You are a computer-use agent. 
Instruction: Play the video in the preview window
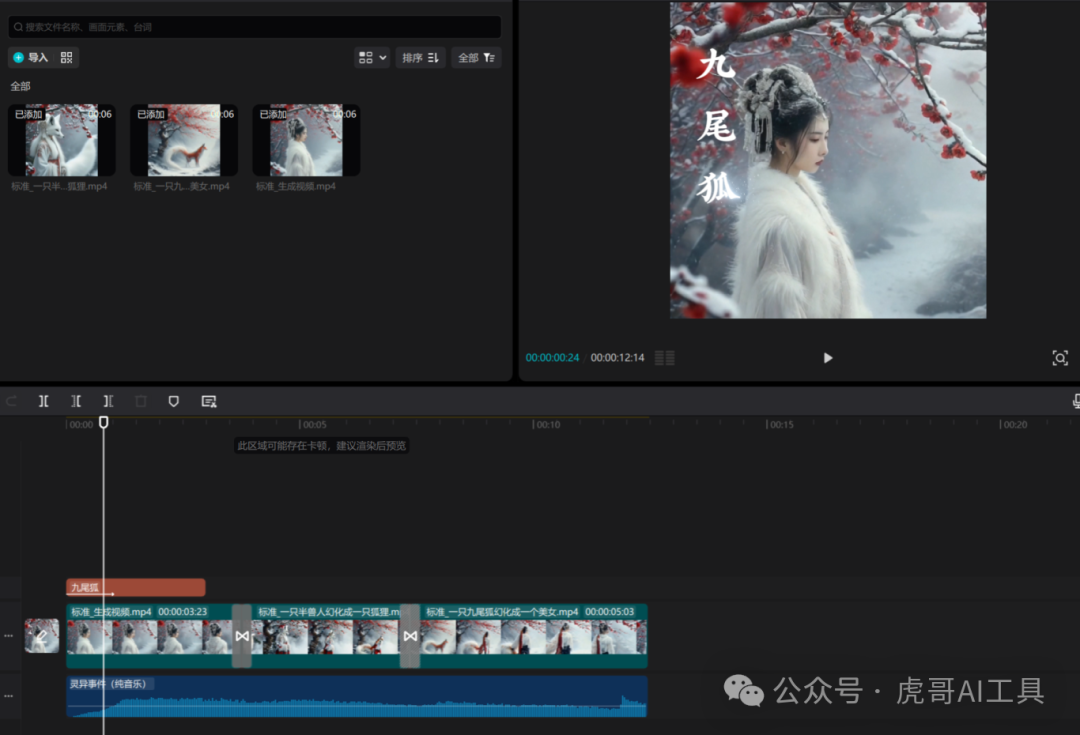[827, 357]
